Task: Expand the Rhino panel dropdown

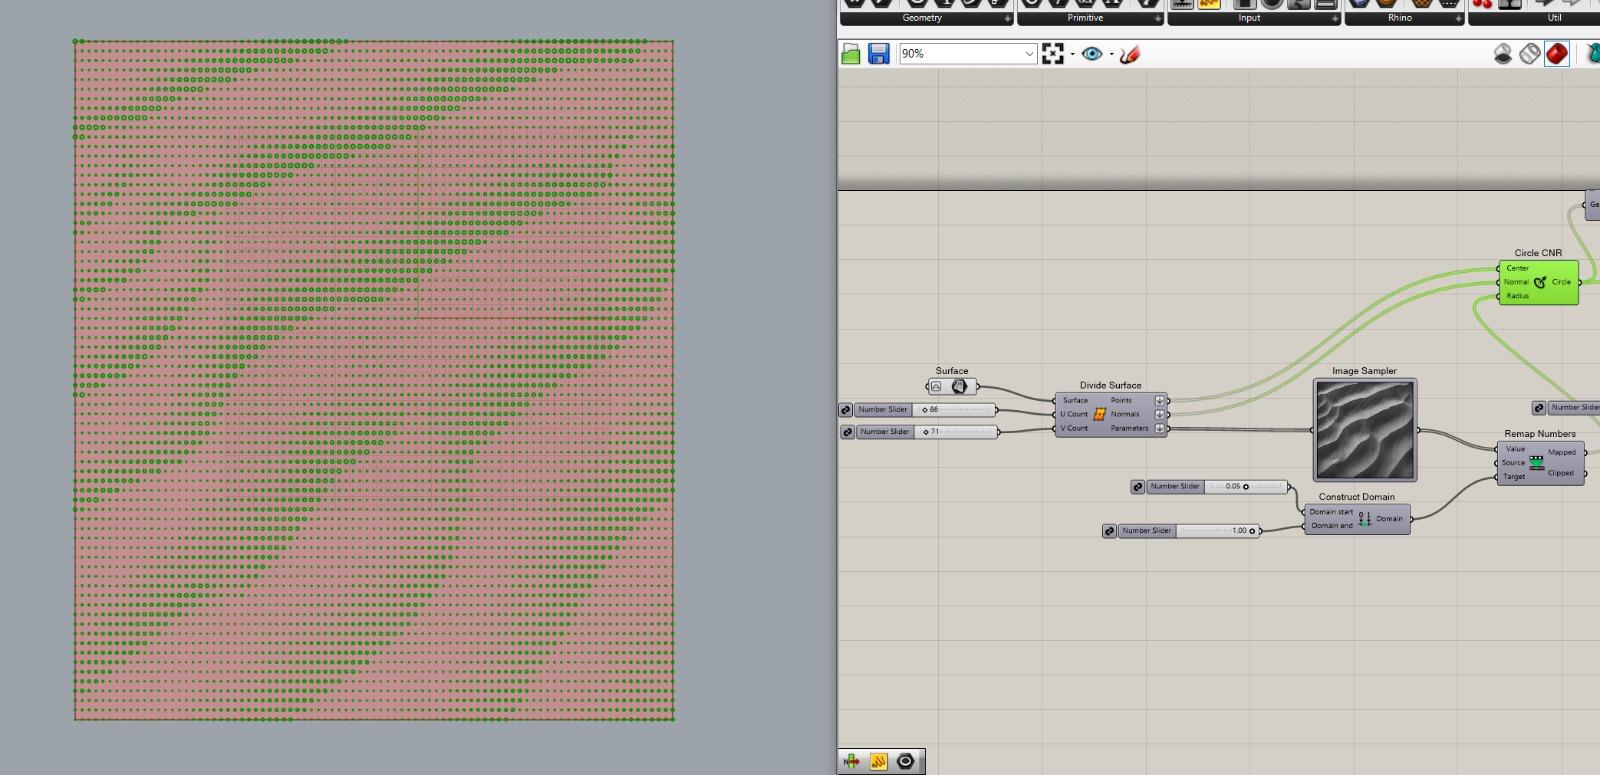Action: click(x=1458, y=18)
